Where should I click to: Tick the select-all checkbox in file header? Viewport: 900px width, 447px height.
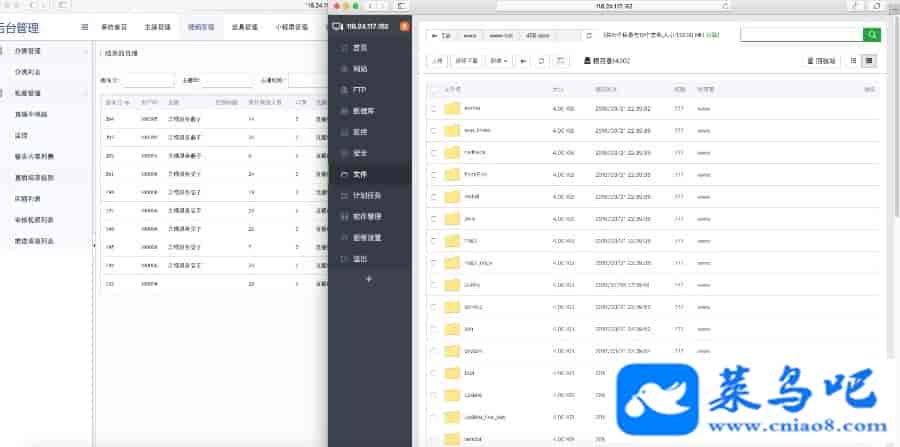[x=433, y=89]
